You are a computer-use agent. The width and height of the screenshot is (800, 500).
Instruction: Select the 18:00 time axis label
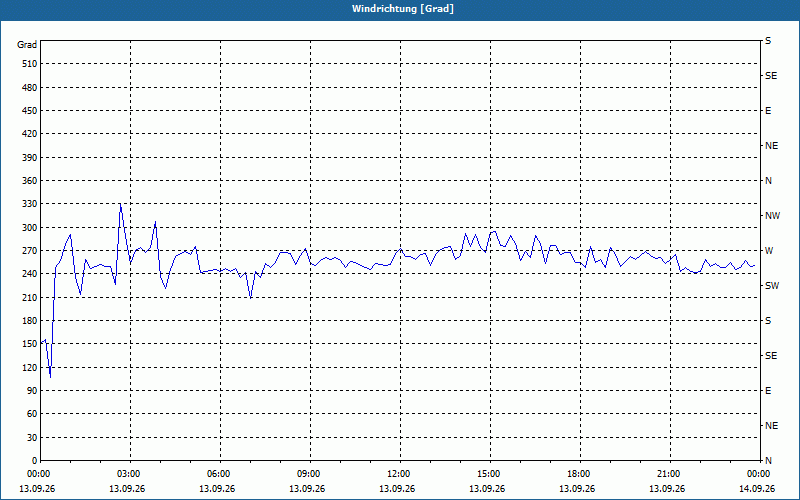click(580, 474)
